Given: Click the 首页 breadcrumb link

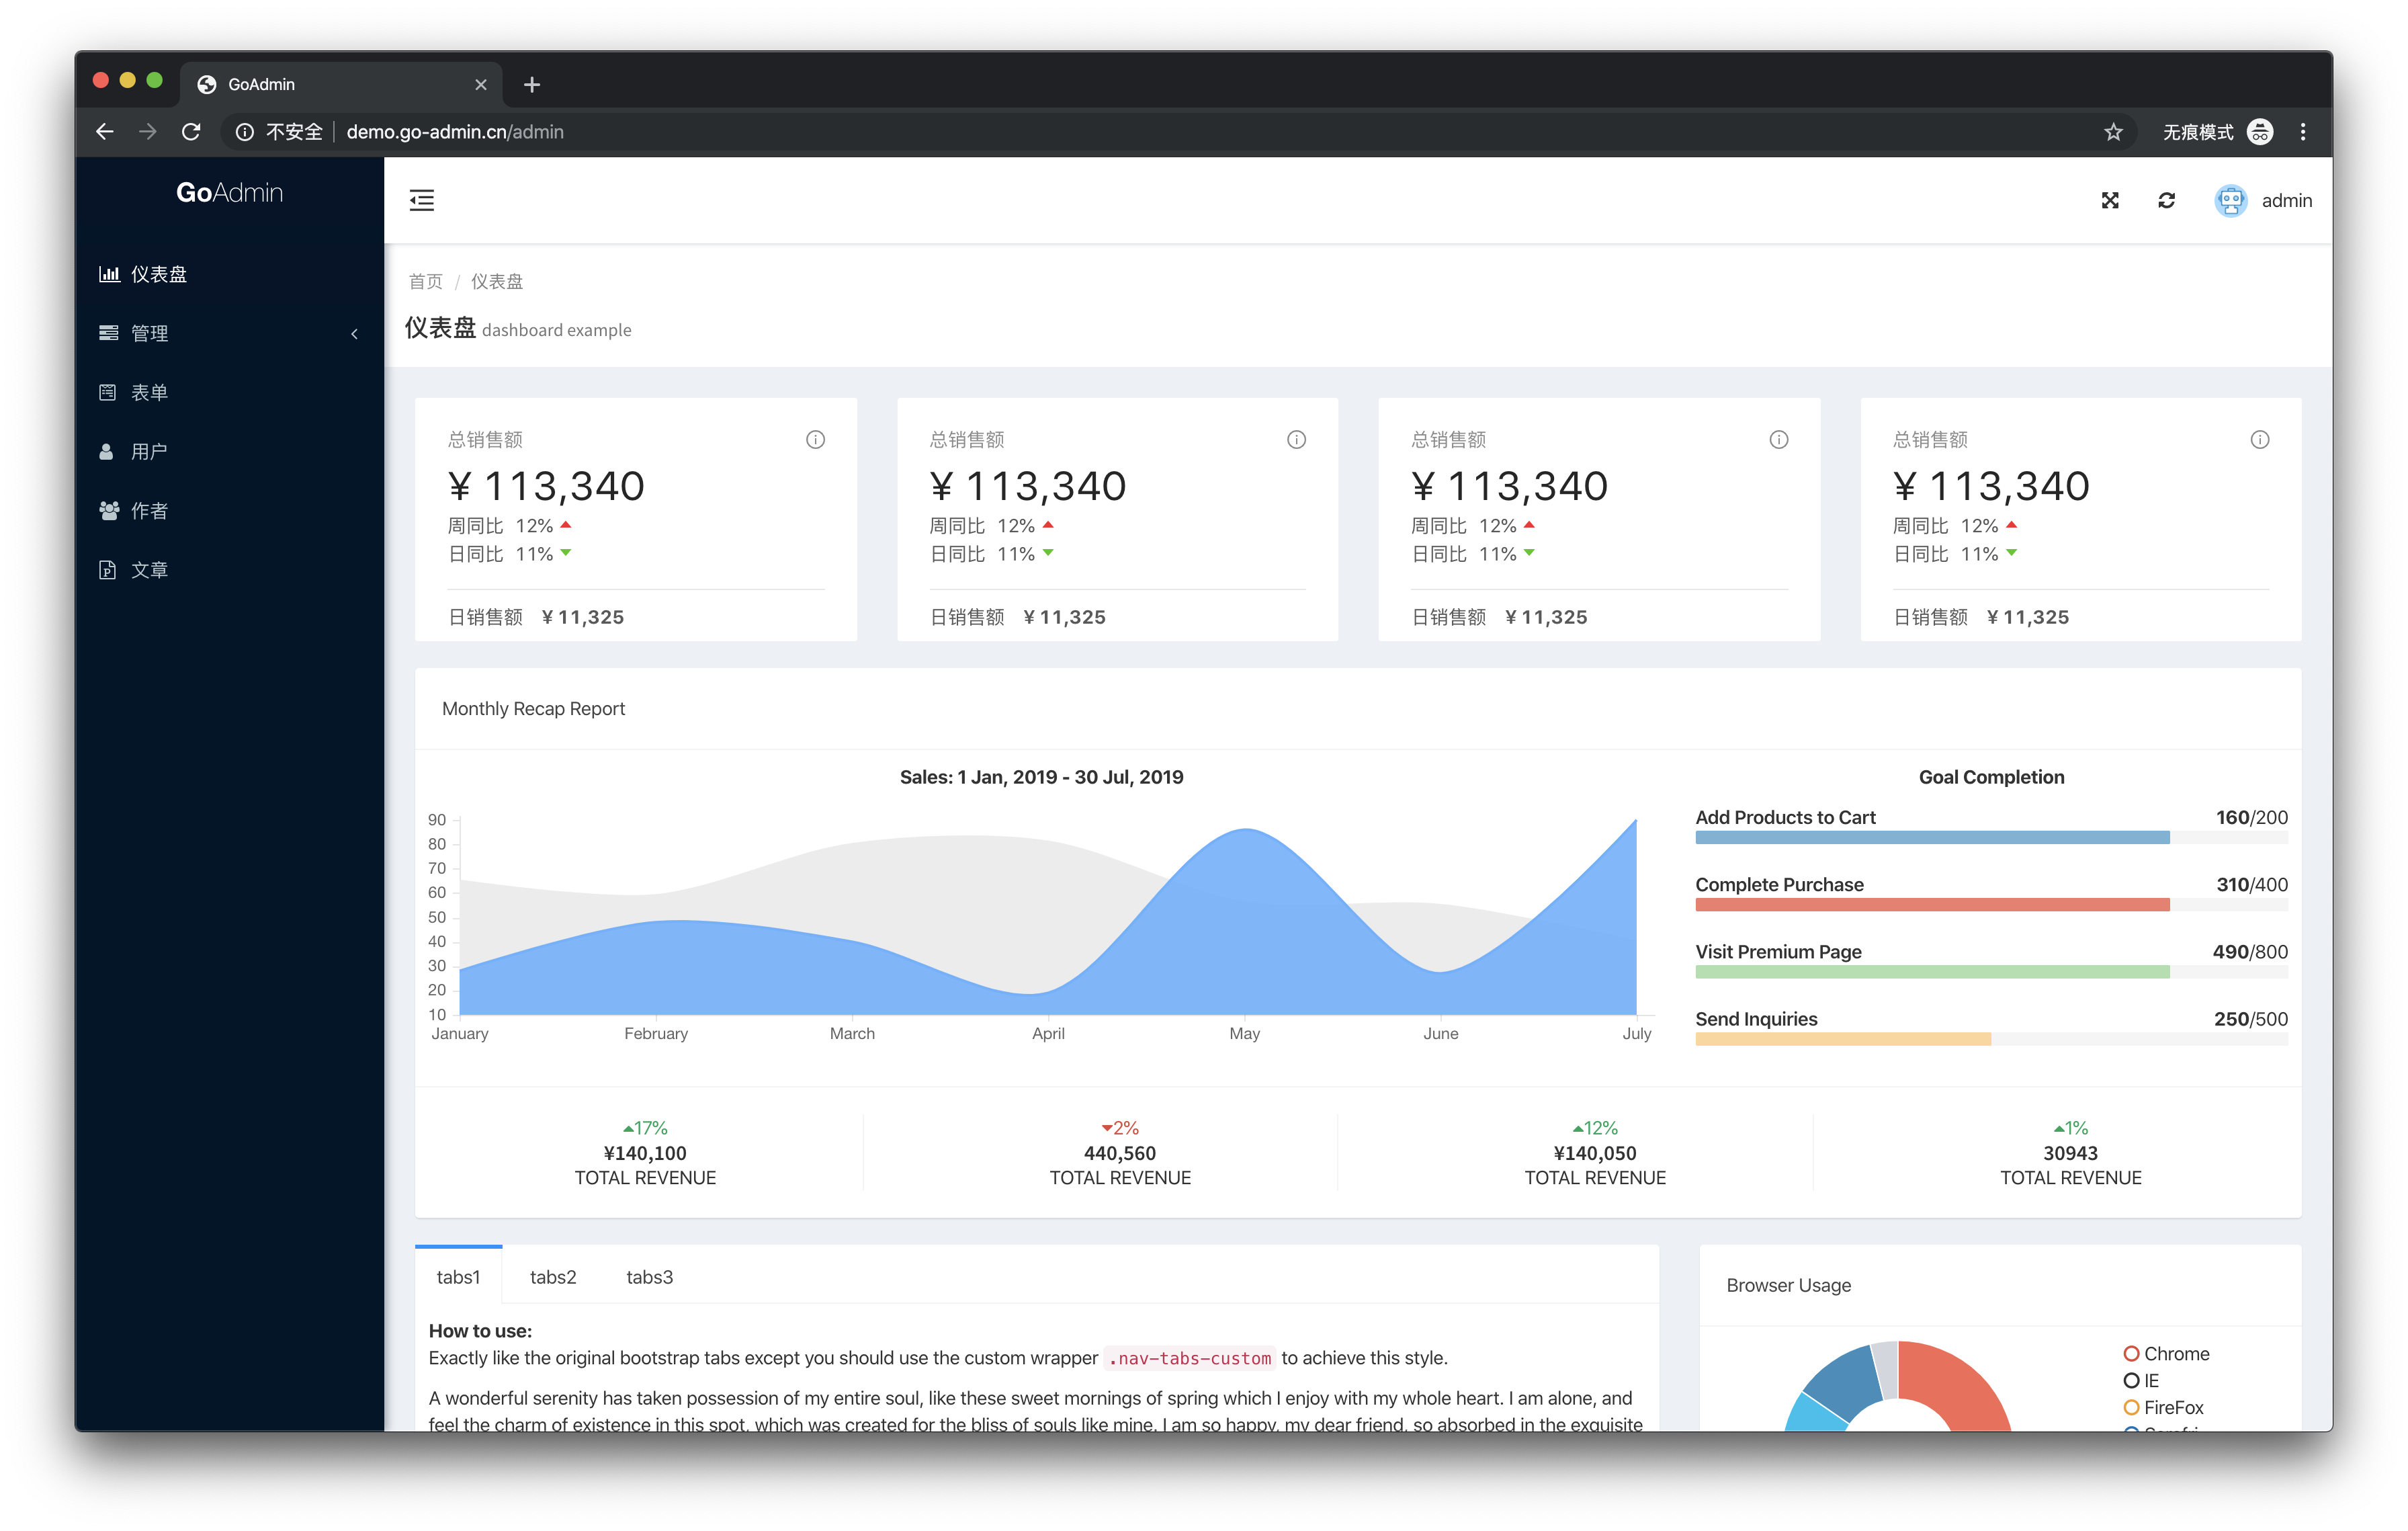Looking at the screenshot, I should click(425, 281).
